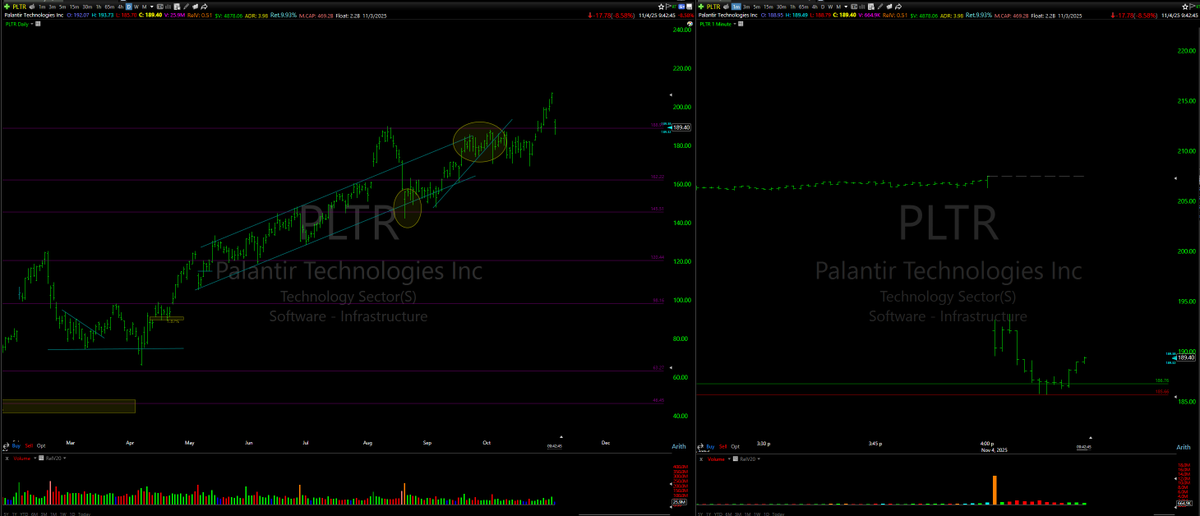
Task: Select Monthly (M) timeframe on right chart
Action: [838, 6]
